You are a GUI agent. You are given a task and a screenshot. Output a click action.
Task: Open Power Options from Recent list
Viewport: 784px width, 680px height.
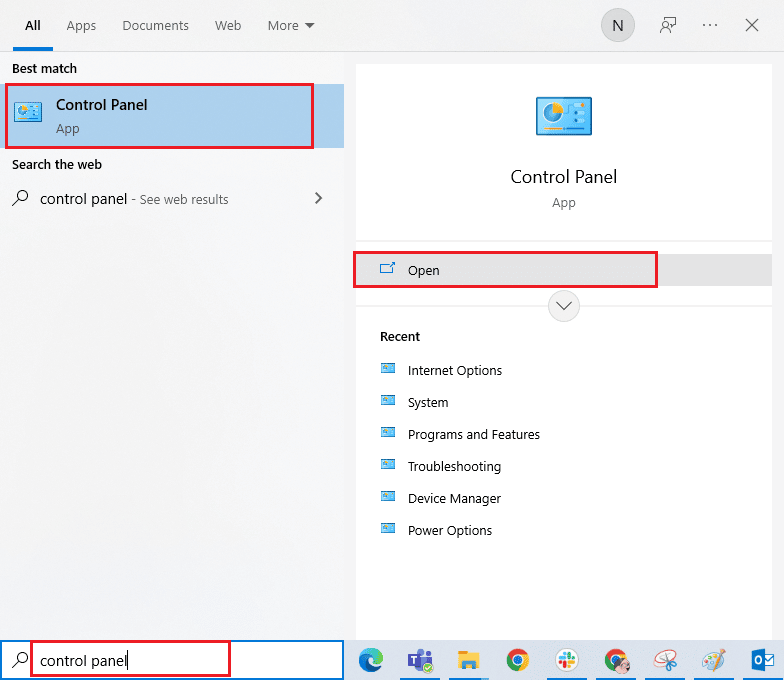coord(450,530)
